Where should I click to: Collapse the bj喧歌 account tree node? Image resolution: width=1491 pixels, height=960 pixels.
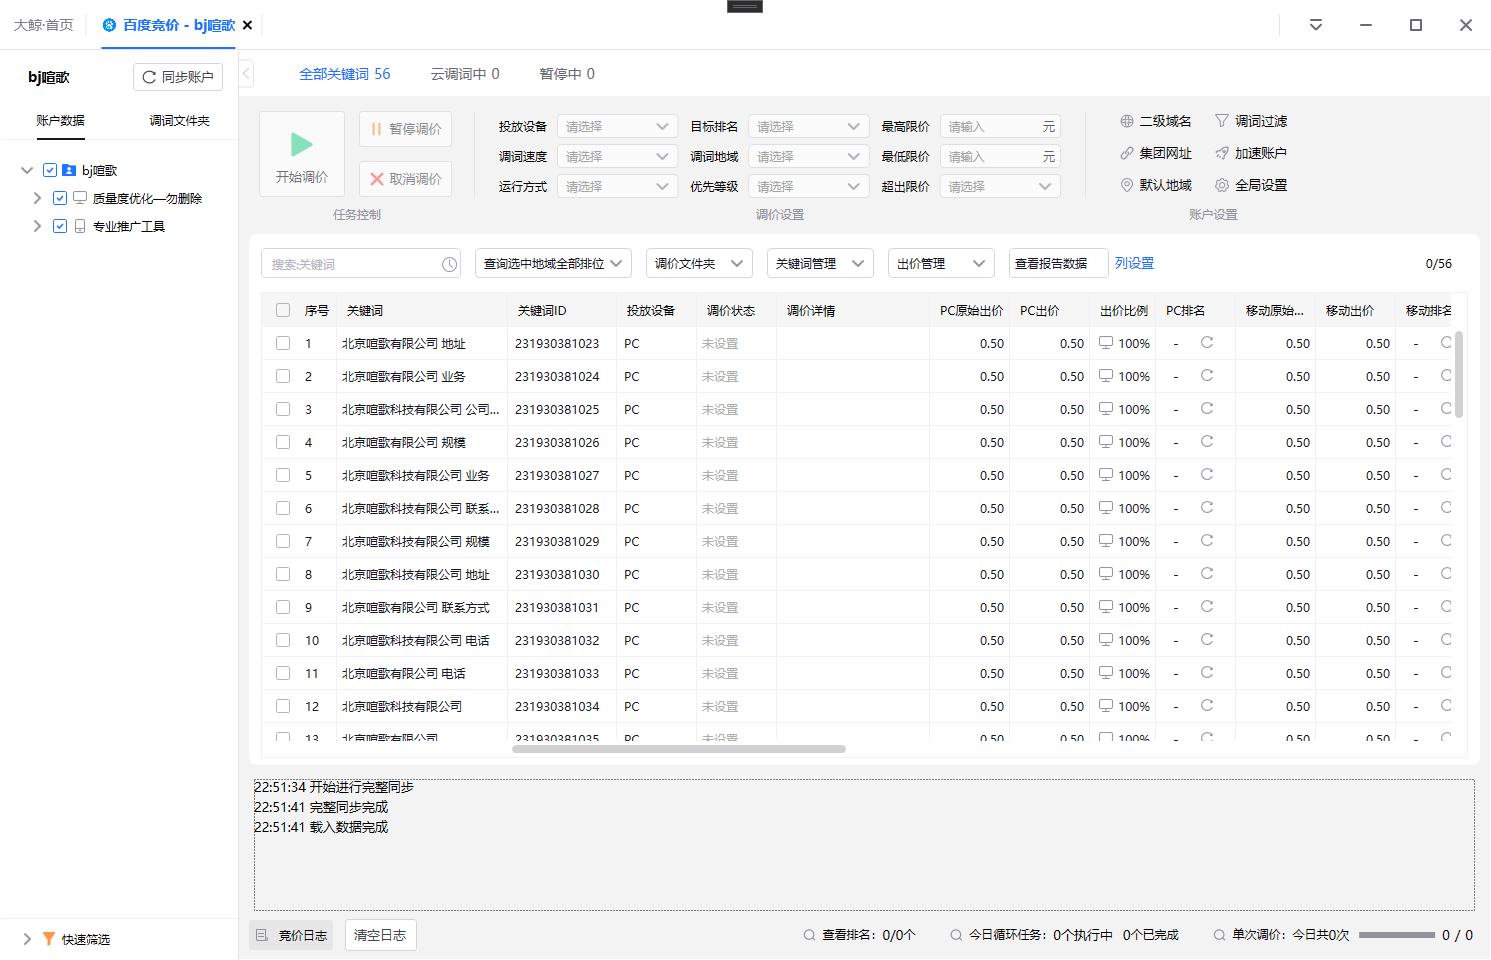click(x=27, y=170)
